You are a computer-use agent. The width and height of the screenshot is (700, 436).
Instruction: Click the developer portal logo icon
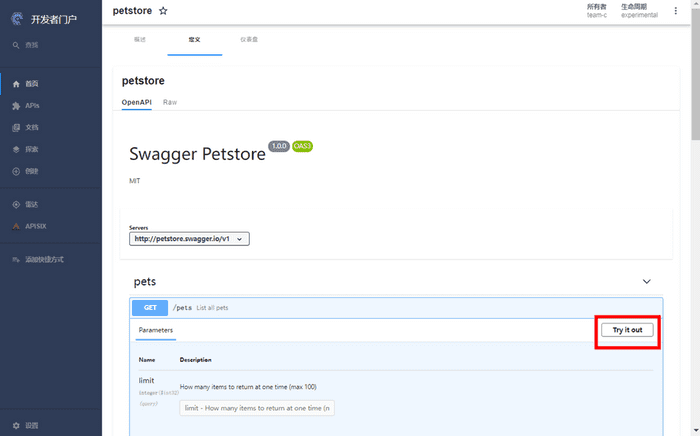pos(17,19)
